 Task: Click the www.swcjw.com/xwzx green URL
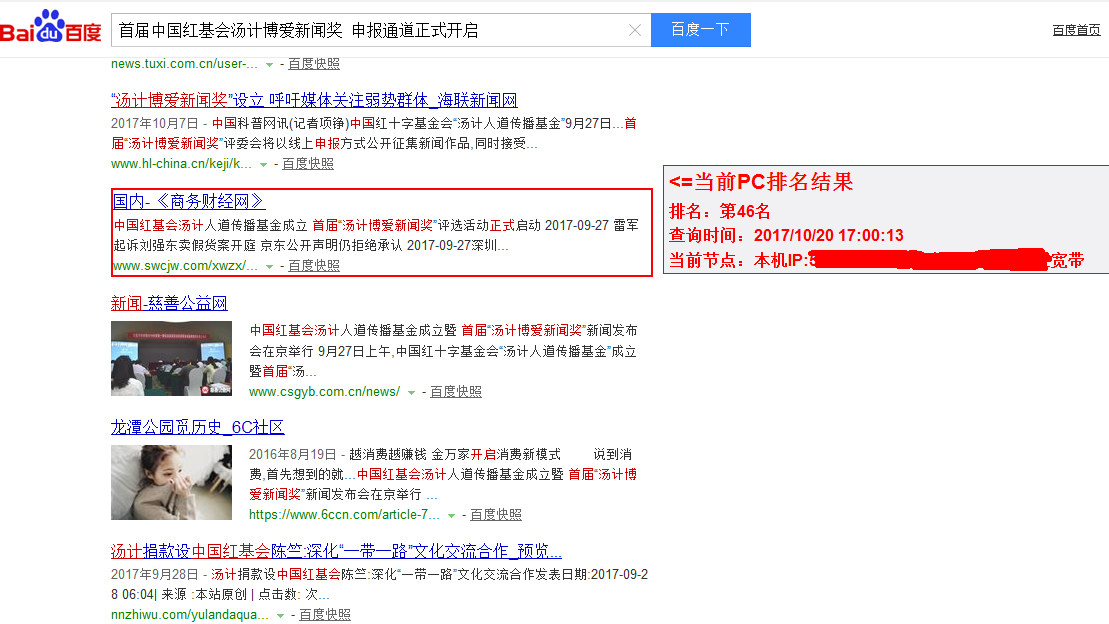click(x=185, y=265)
